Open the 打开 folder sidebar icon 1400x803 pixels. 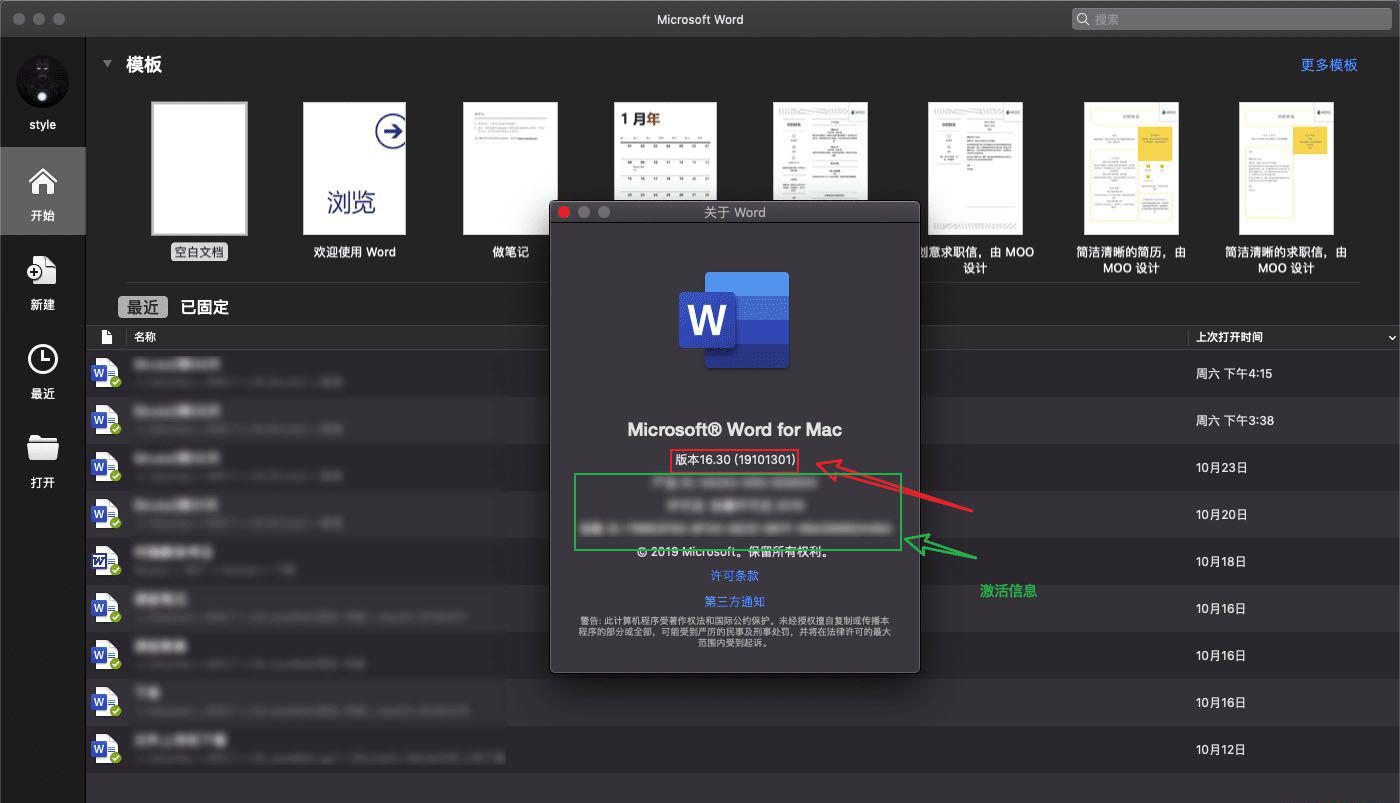click(x=42, y=448)
